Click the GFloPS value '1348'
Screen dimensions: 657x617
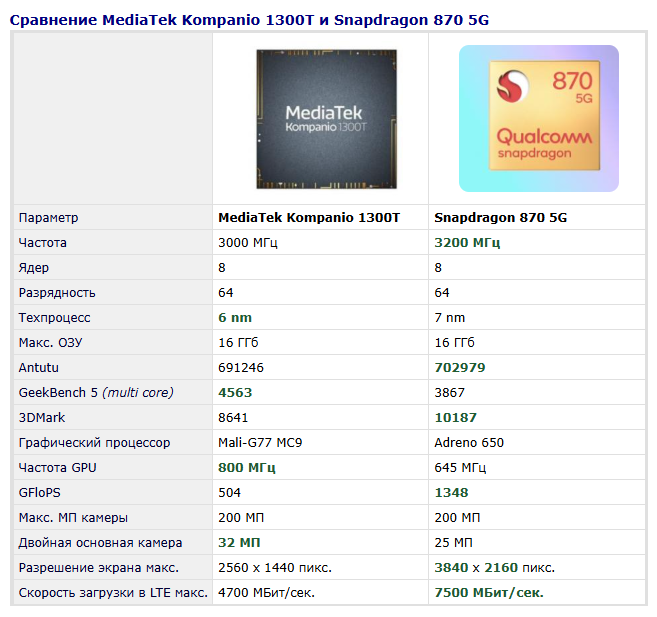click(x=451, y=493)
